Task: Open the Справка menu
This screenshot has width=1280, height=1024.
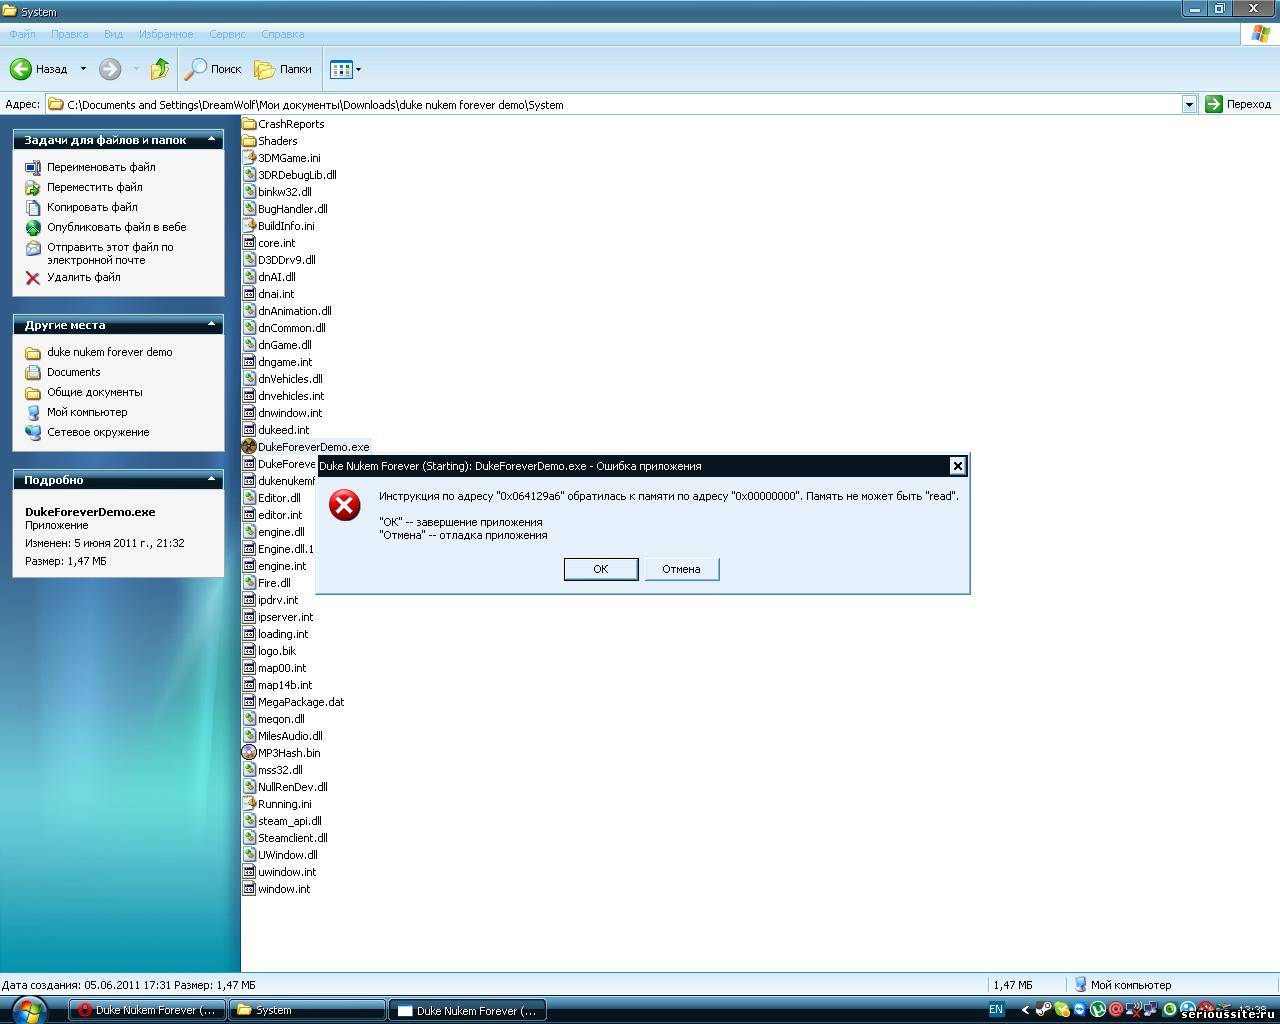Action: coord(282,34)
